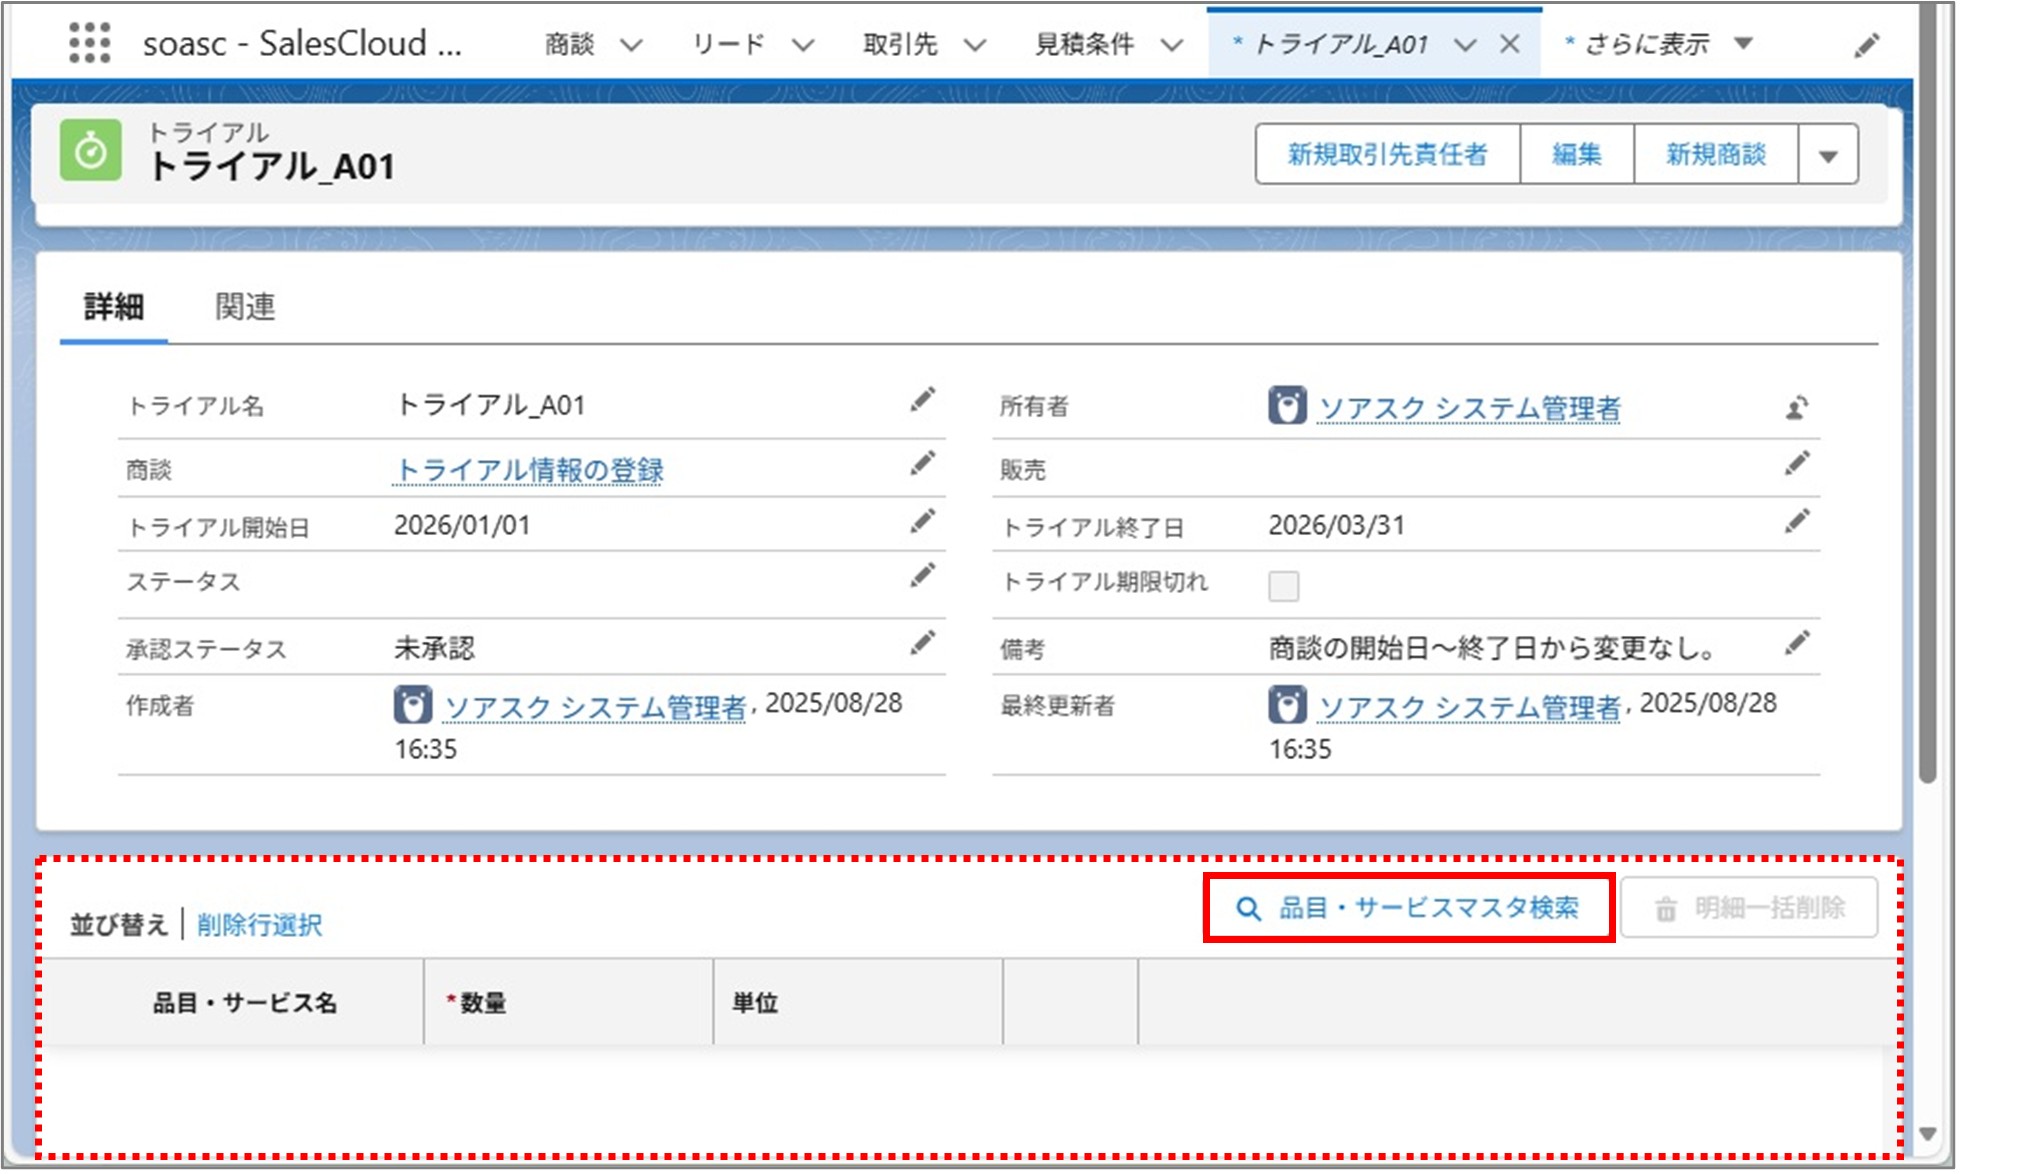Image resolution: width=2027 pixels, height=1174 pixels.
Task: Open the 取引先 navigation dropdown
Action: click(x=975, y=45)
